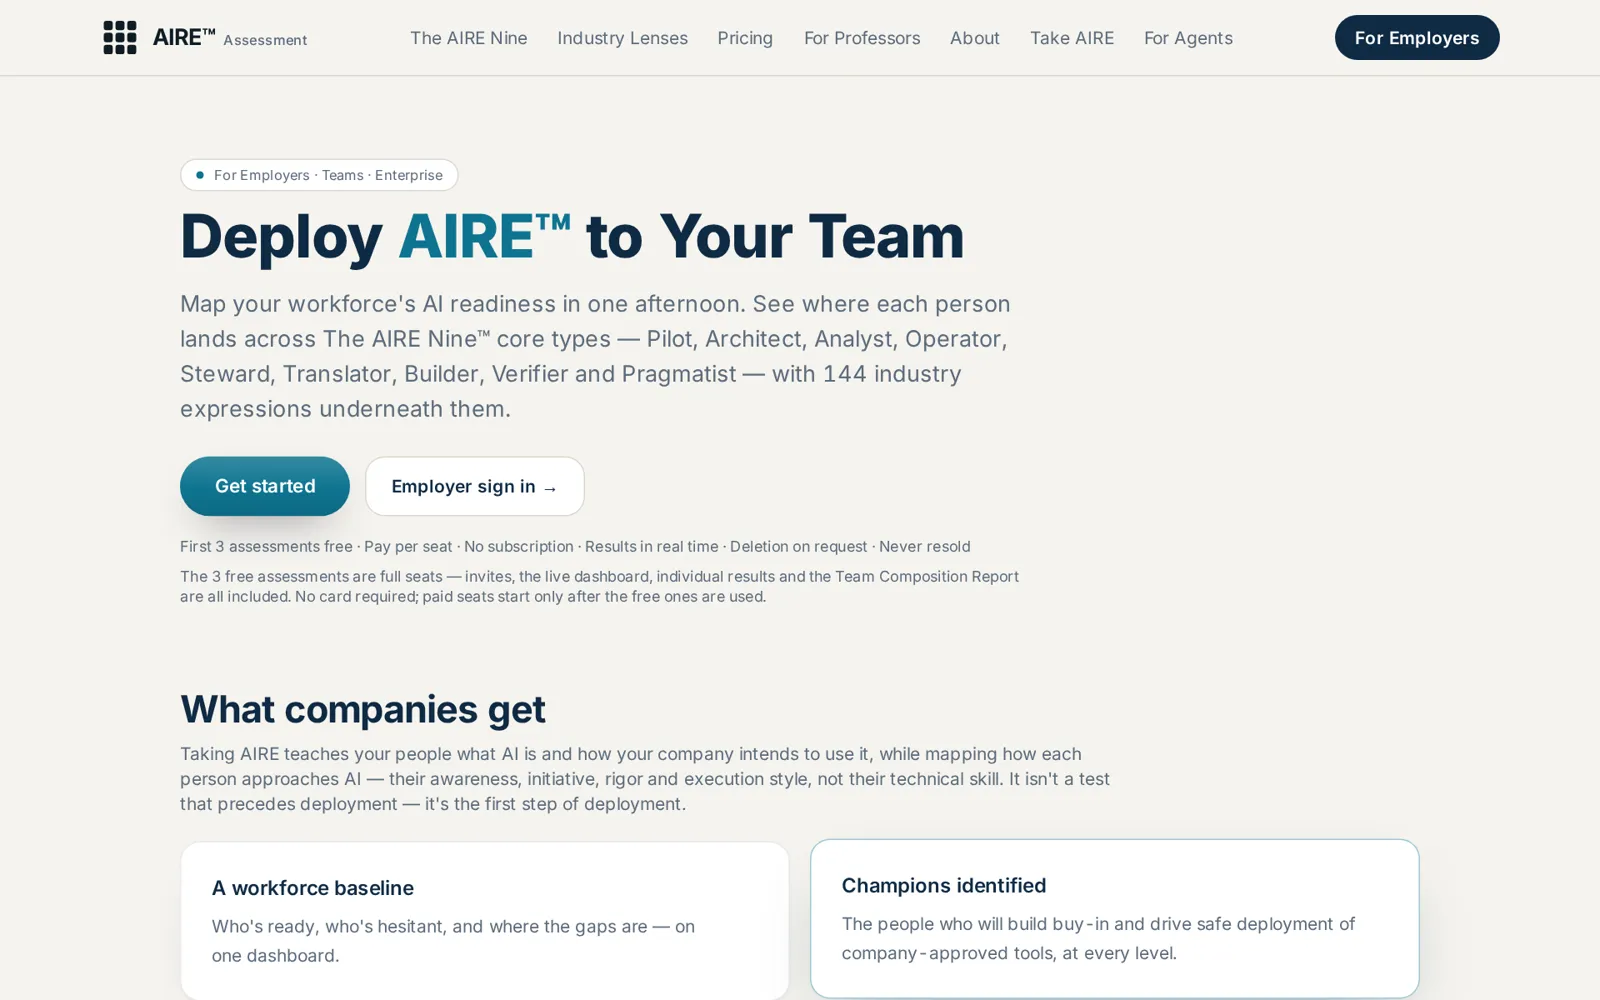This screenshot has height=1000, width=1600.
Task: Click the 'For Employers · Teams · Enterprise' badge
Action: coord(319,175)
